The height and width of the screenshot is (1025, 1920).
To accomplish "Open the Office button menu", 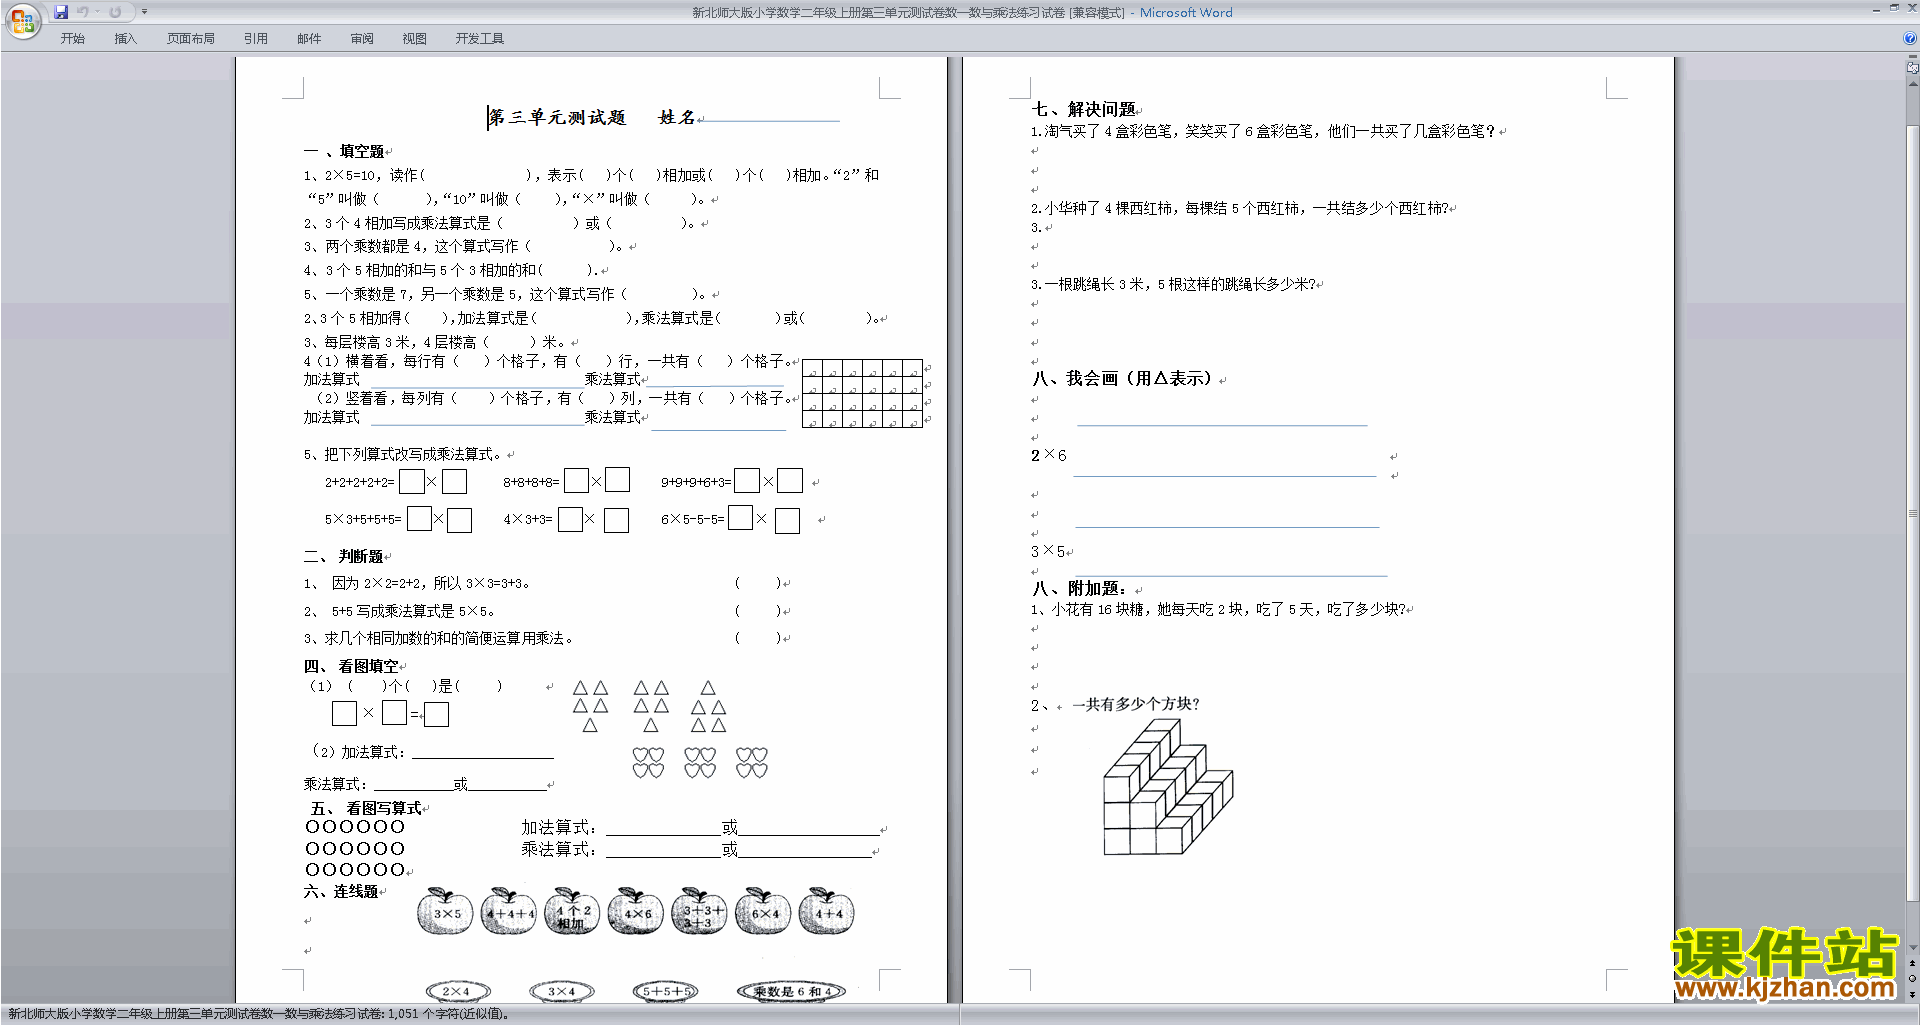I will coord(22,20).
